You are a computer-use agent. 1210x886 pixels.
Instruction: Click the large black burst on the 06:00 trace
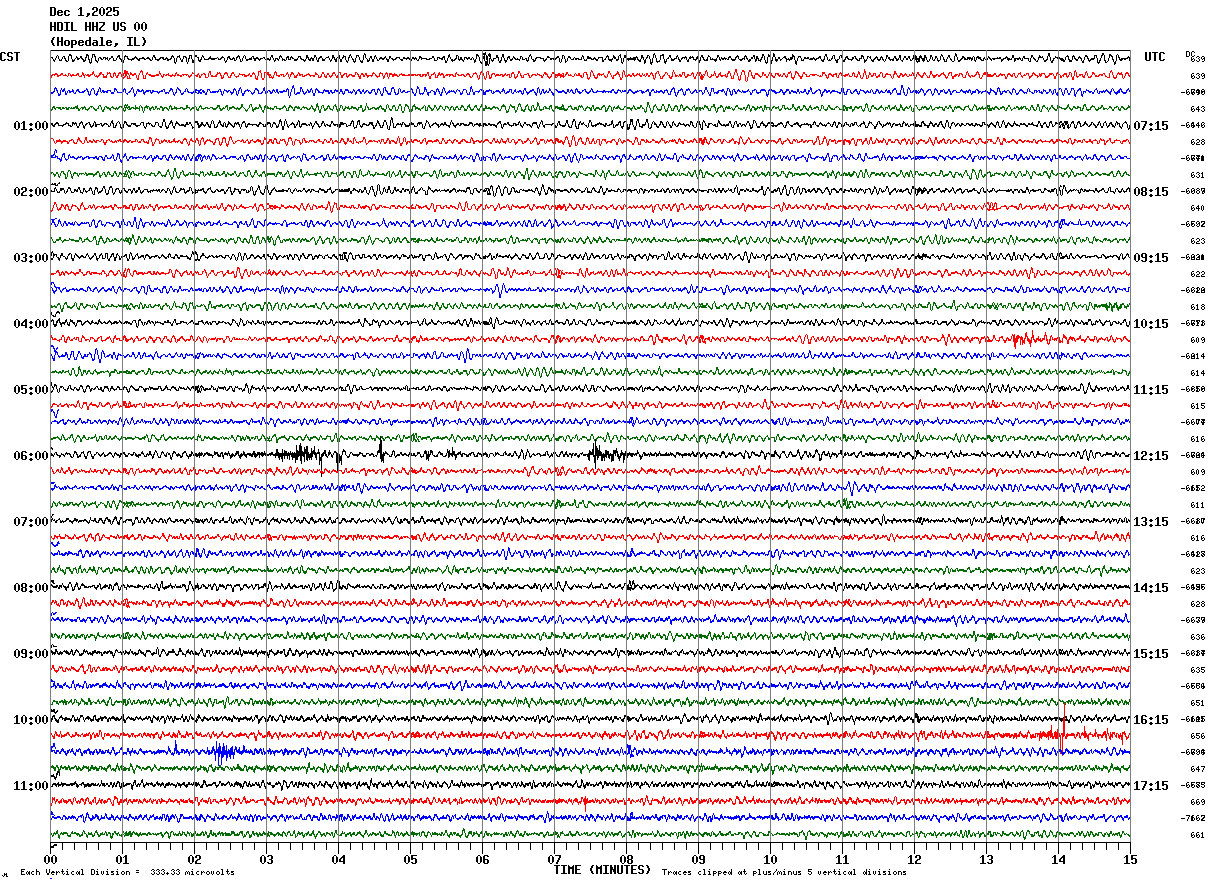303,455
